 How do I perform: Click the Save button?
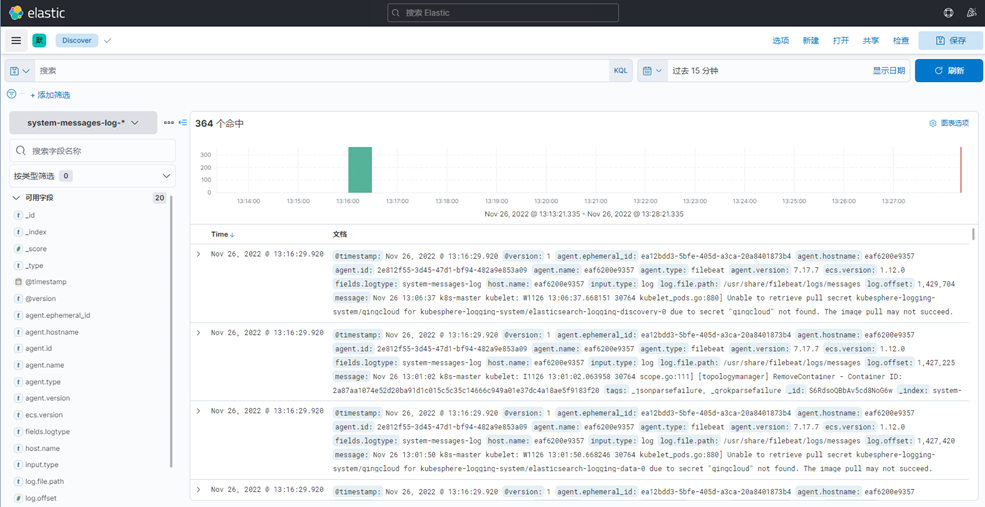click(x=950, y=40)
